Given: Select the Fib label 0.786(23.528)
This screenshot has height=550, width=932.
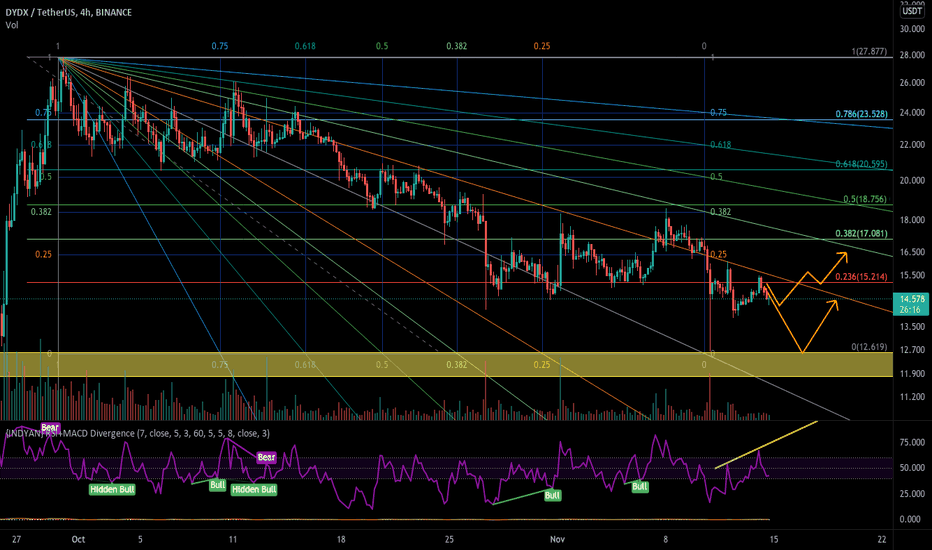Looking at the screenshot, I should [861, 114].
